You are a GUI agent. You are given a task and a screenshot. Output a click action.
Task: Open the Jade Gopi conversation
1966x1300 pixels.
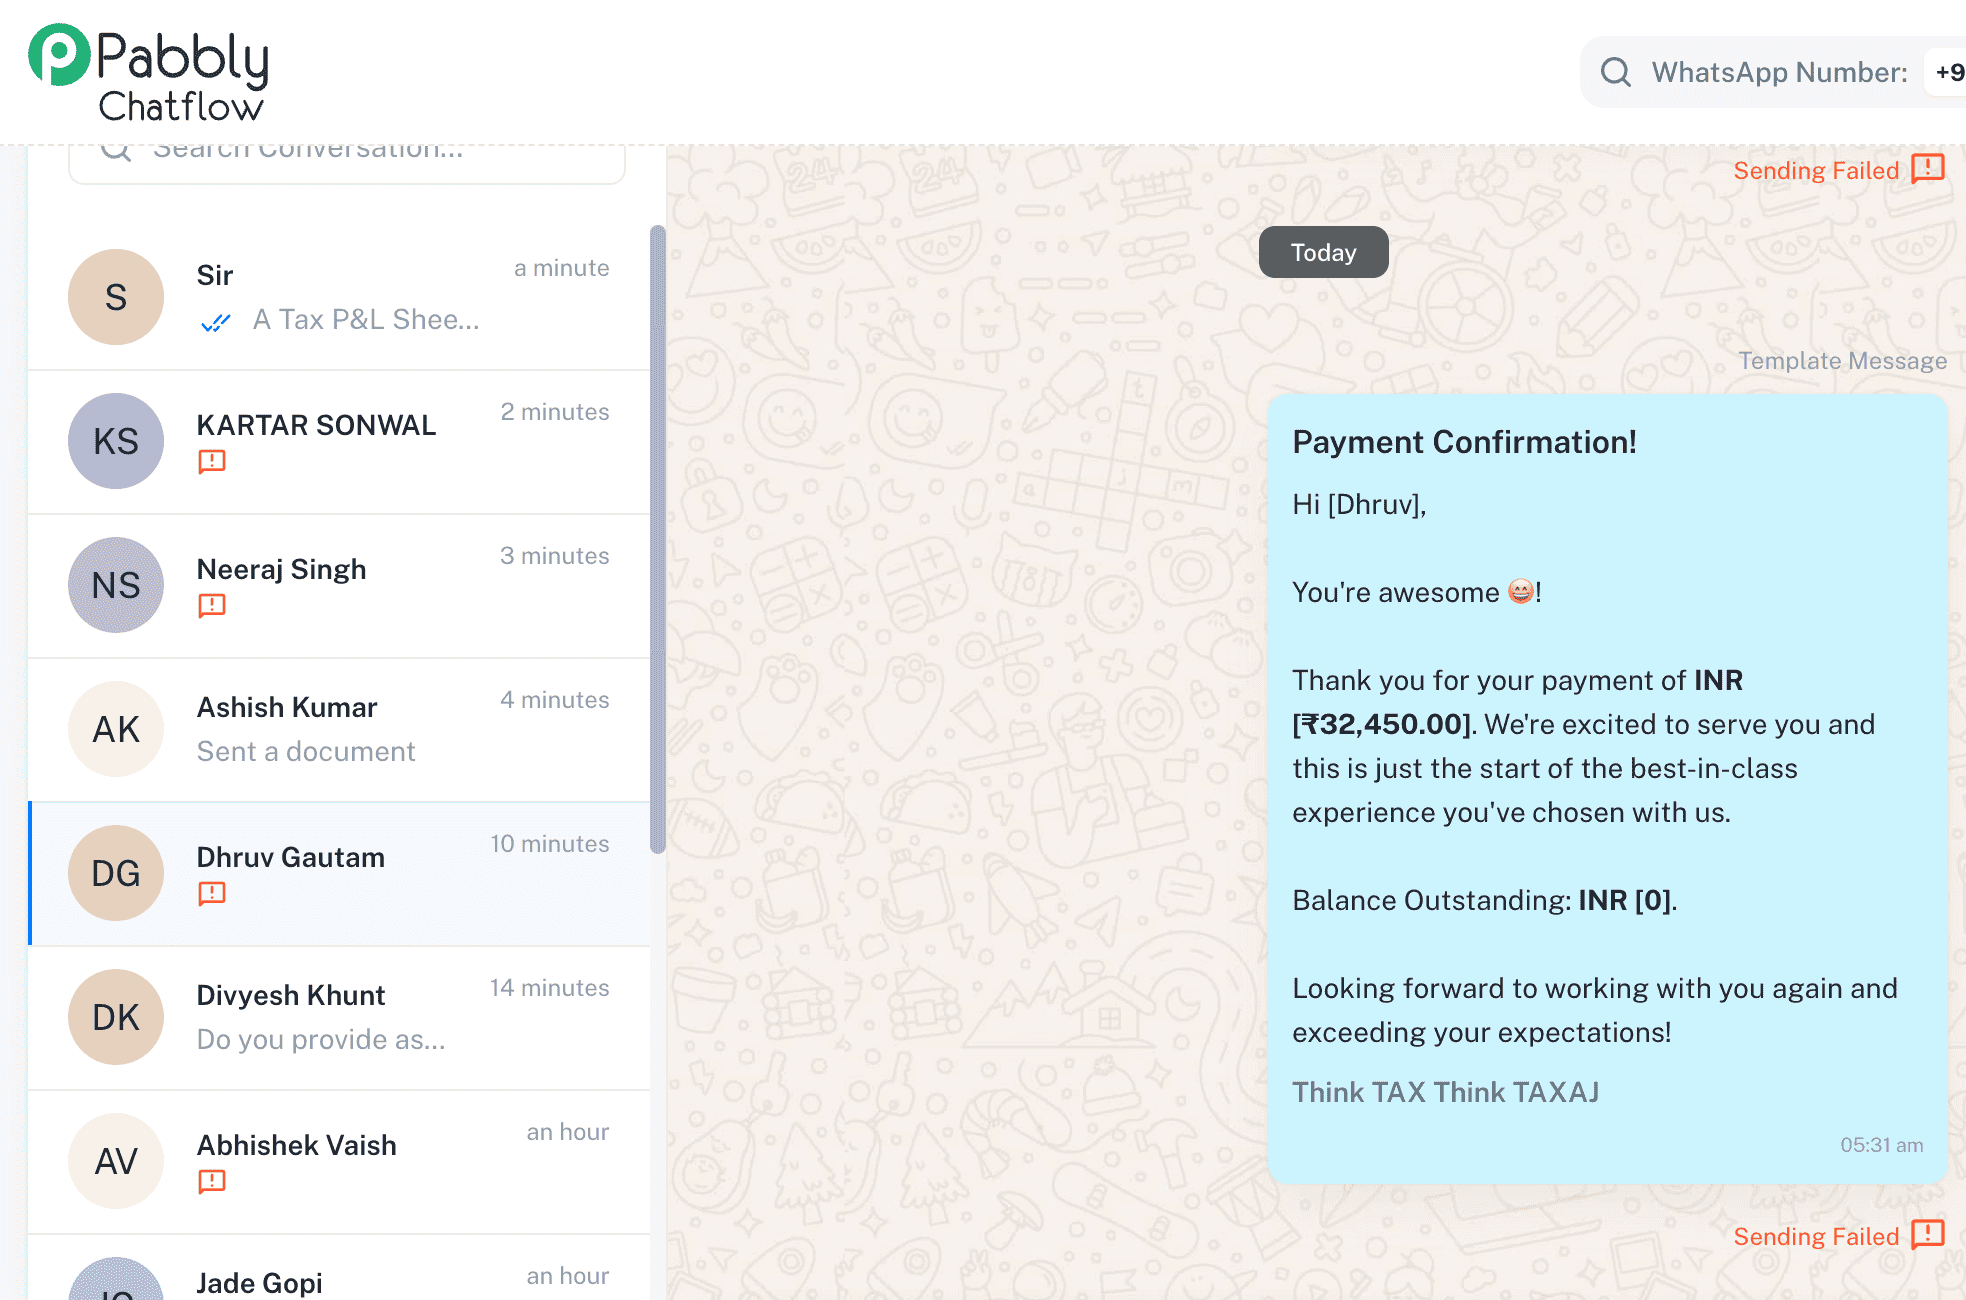[x=339, y=1268]
